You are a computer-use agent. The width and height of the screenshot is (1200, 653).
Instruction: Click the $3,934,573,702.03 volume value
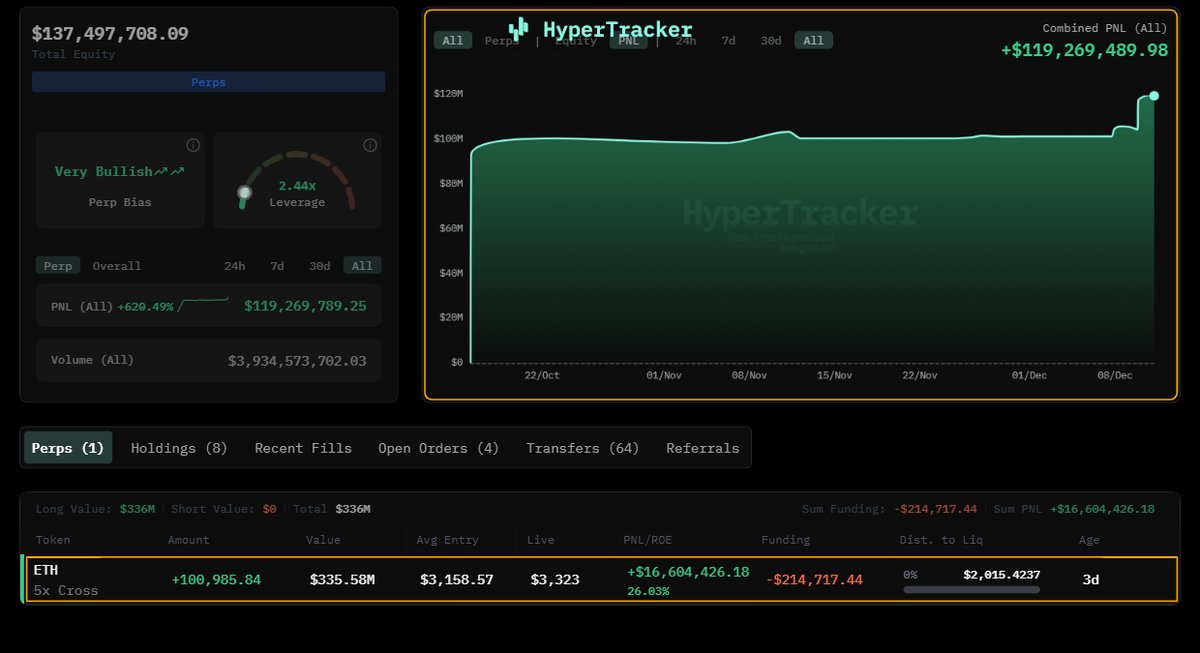coord(297,360)
